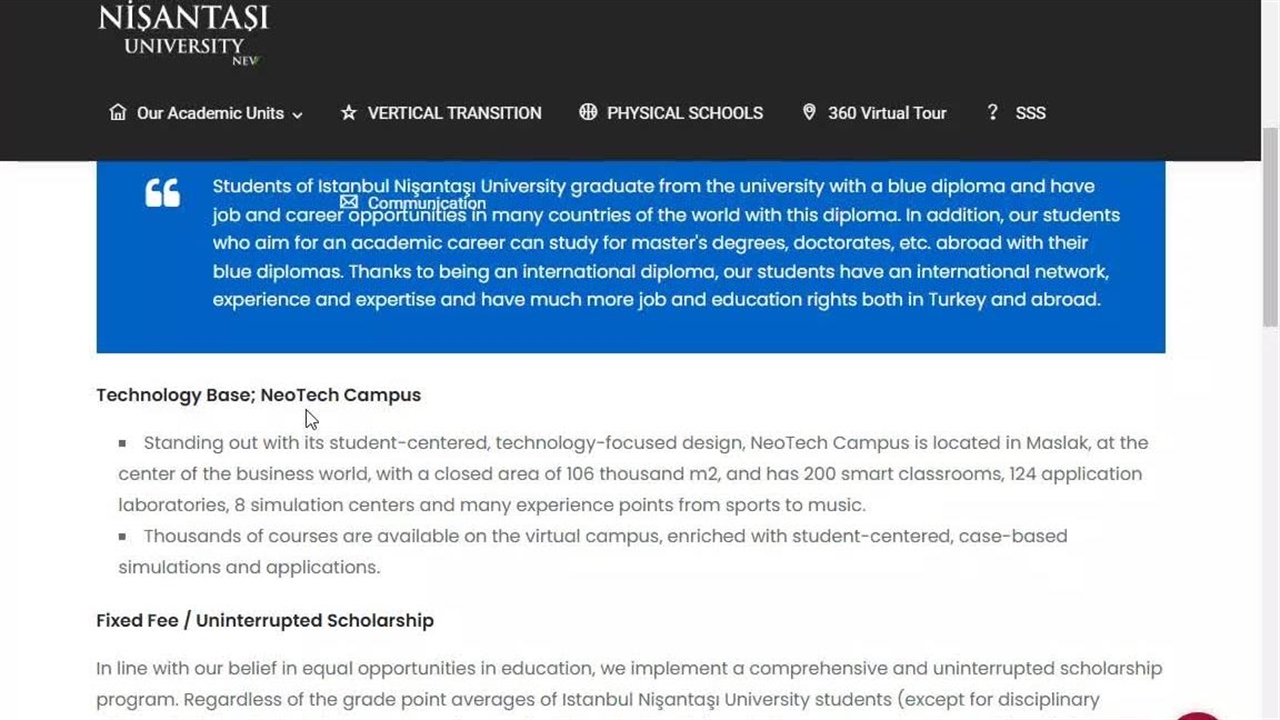Click the star icon beside Vertical Transition
This screenshot has width=1280, height=720.
tap(349, 113)
